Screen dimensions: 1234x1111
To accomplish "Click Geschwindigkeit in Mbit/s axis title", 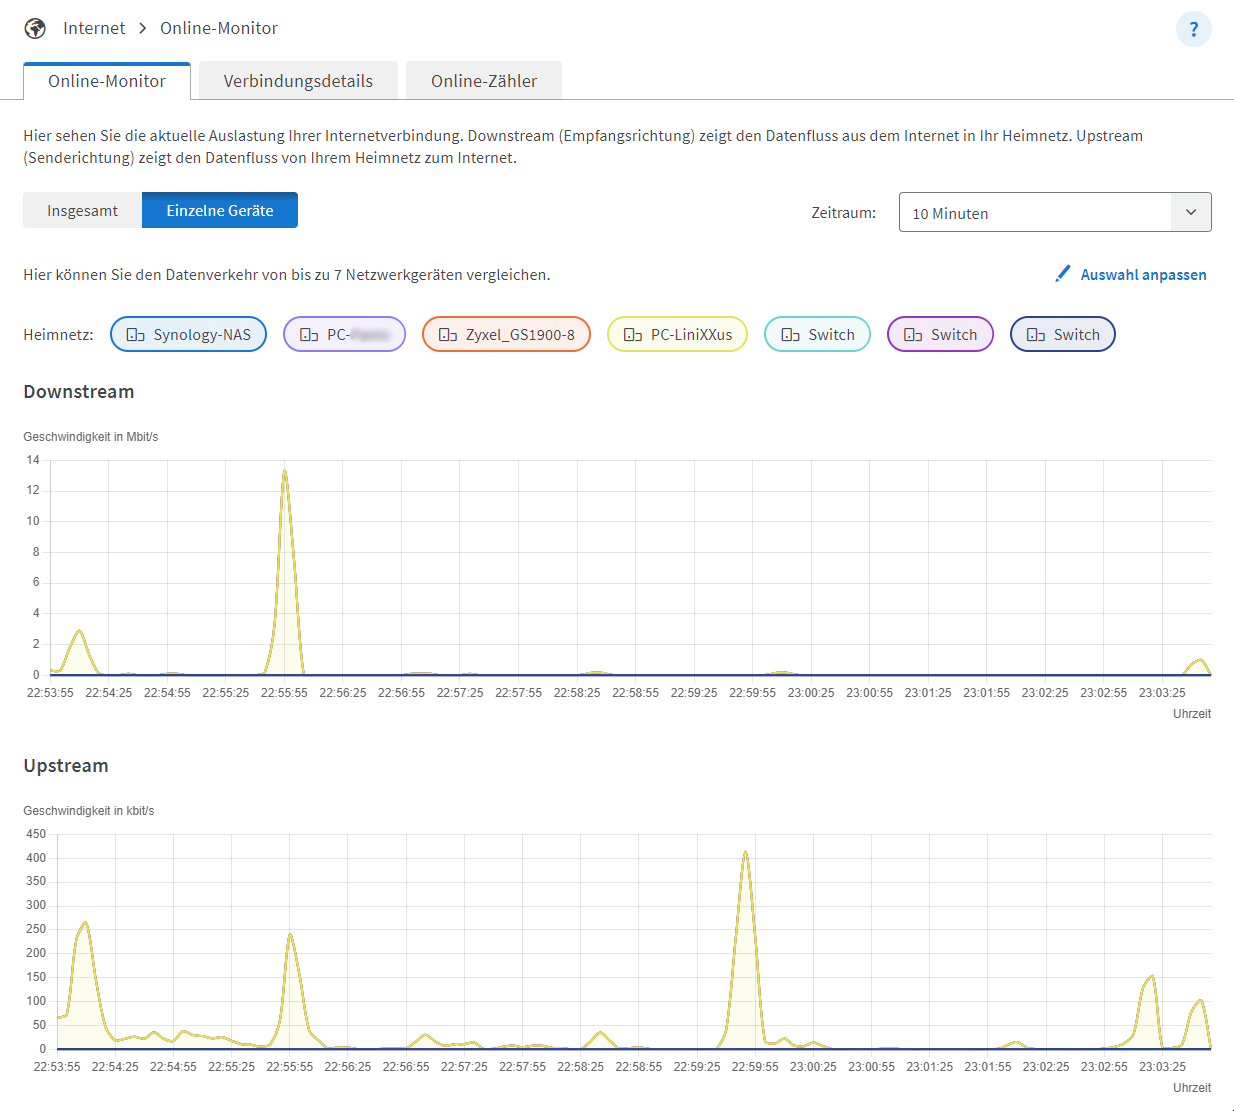I will click(91, 437).
